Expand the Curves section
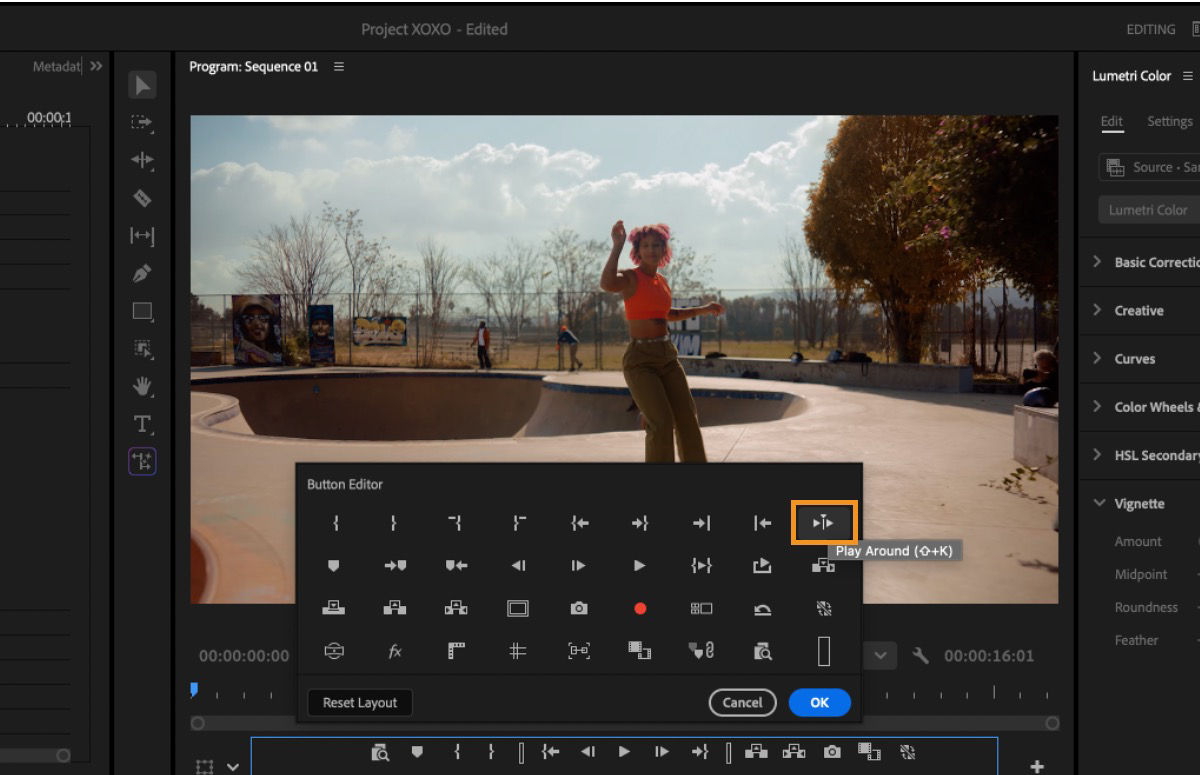This screenshot has width=1200, height=775. [x=1134, y=359]
